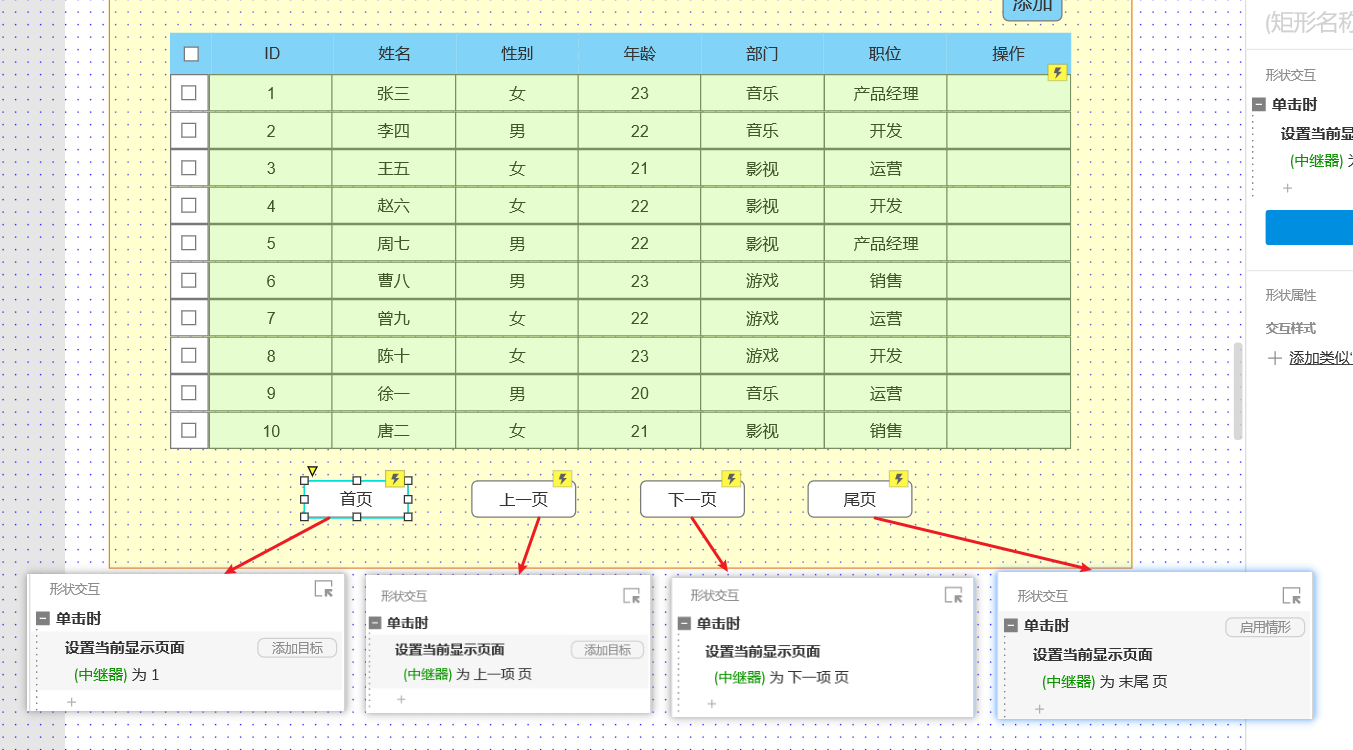The height and width of the screenshot is (750, 1353).
Task: Click the plus under (中继器) in the right panel
Action: point(1287,188)
